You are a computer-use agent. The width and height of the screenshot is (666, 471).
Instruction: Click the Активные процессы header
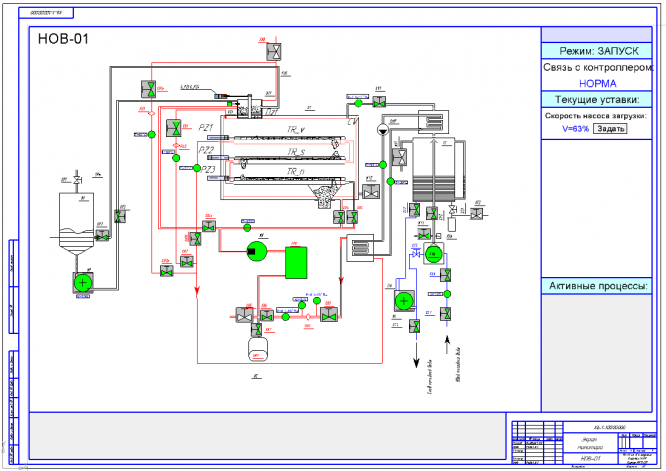click(x=597, y=286)
